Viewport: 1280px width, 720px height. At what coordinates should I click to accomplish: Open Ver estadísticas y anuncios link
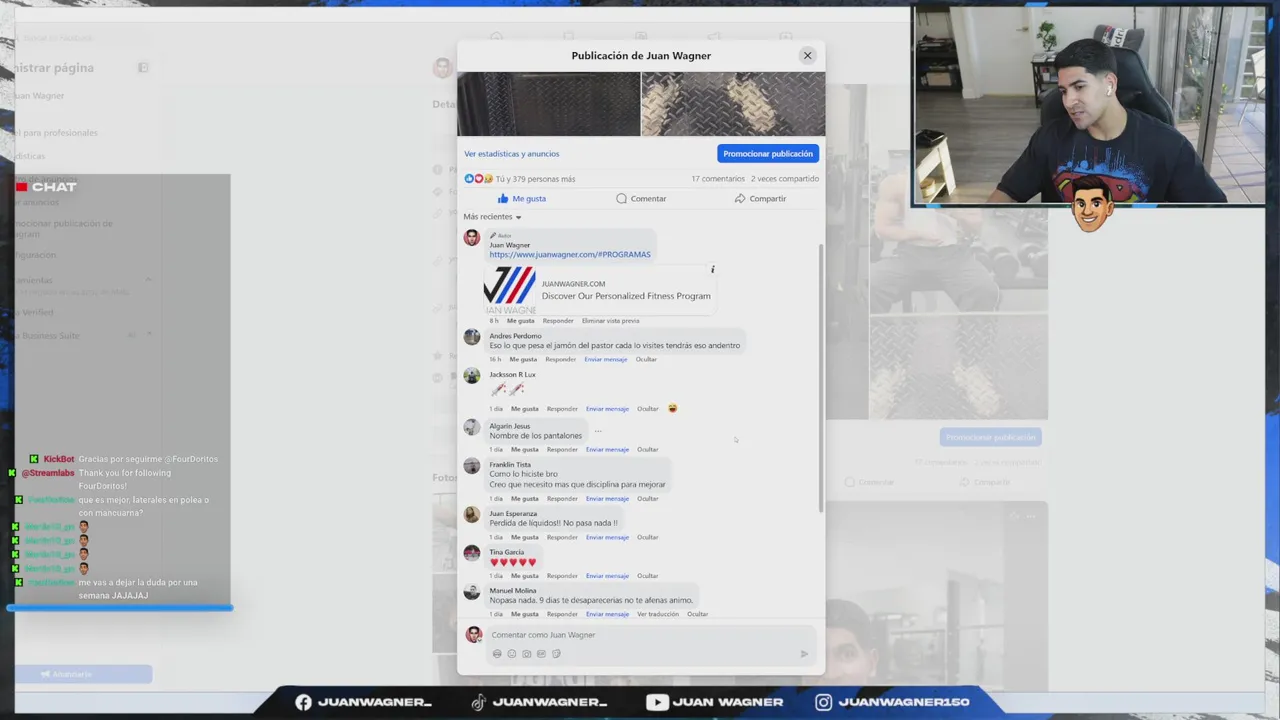click(512, 154)
